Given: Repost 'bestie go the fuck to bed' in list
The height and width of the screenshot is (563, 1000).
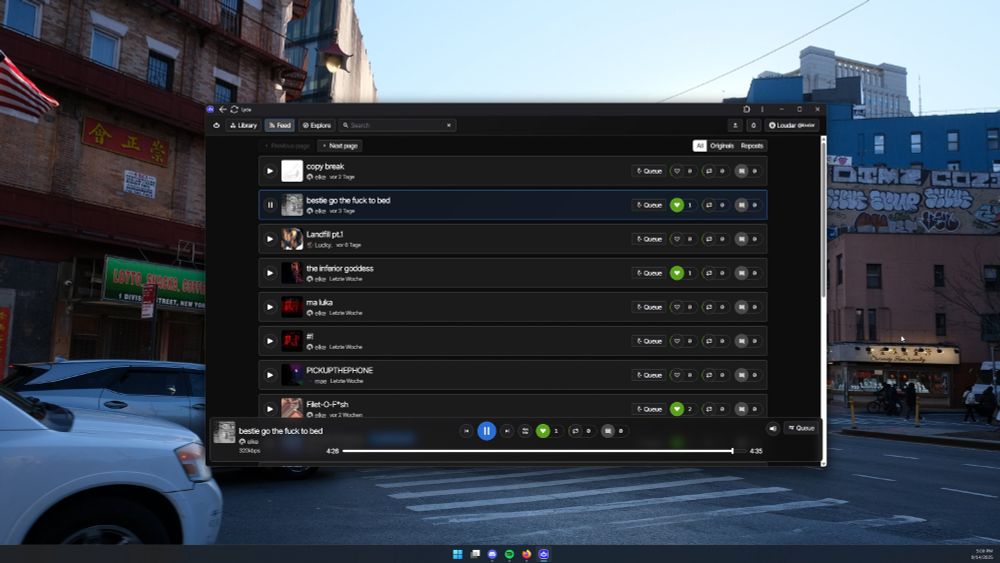Looking at the screenshot, I should point(709,205).
